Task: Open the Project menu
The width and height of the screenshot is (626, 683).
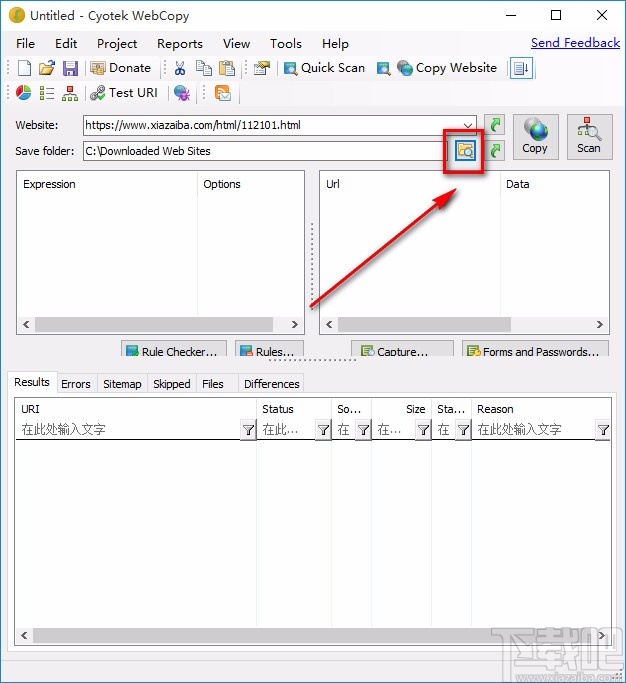Action: (117, 44)
